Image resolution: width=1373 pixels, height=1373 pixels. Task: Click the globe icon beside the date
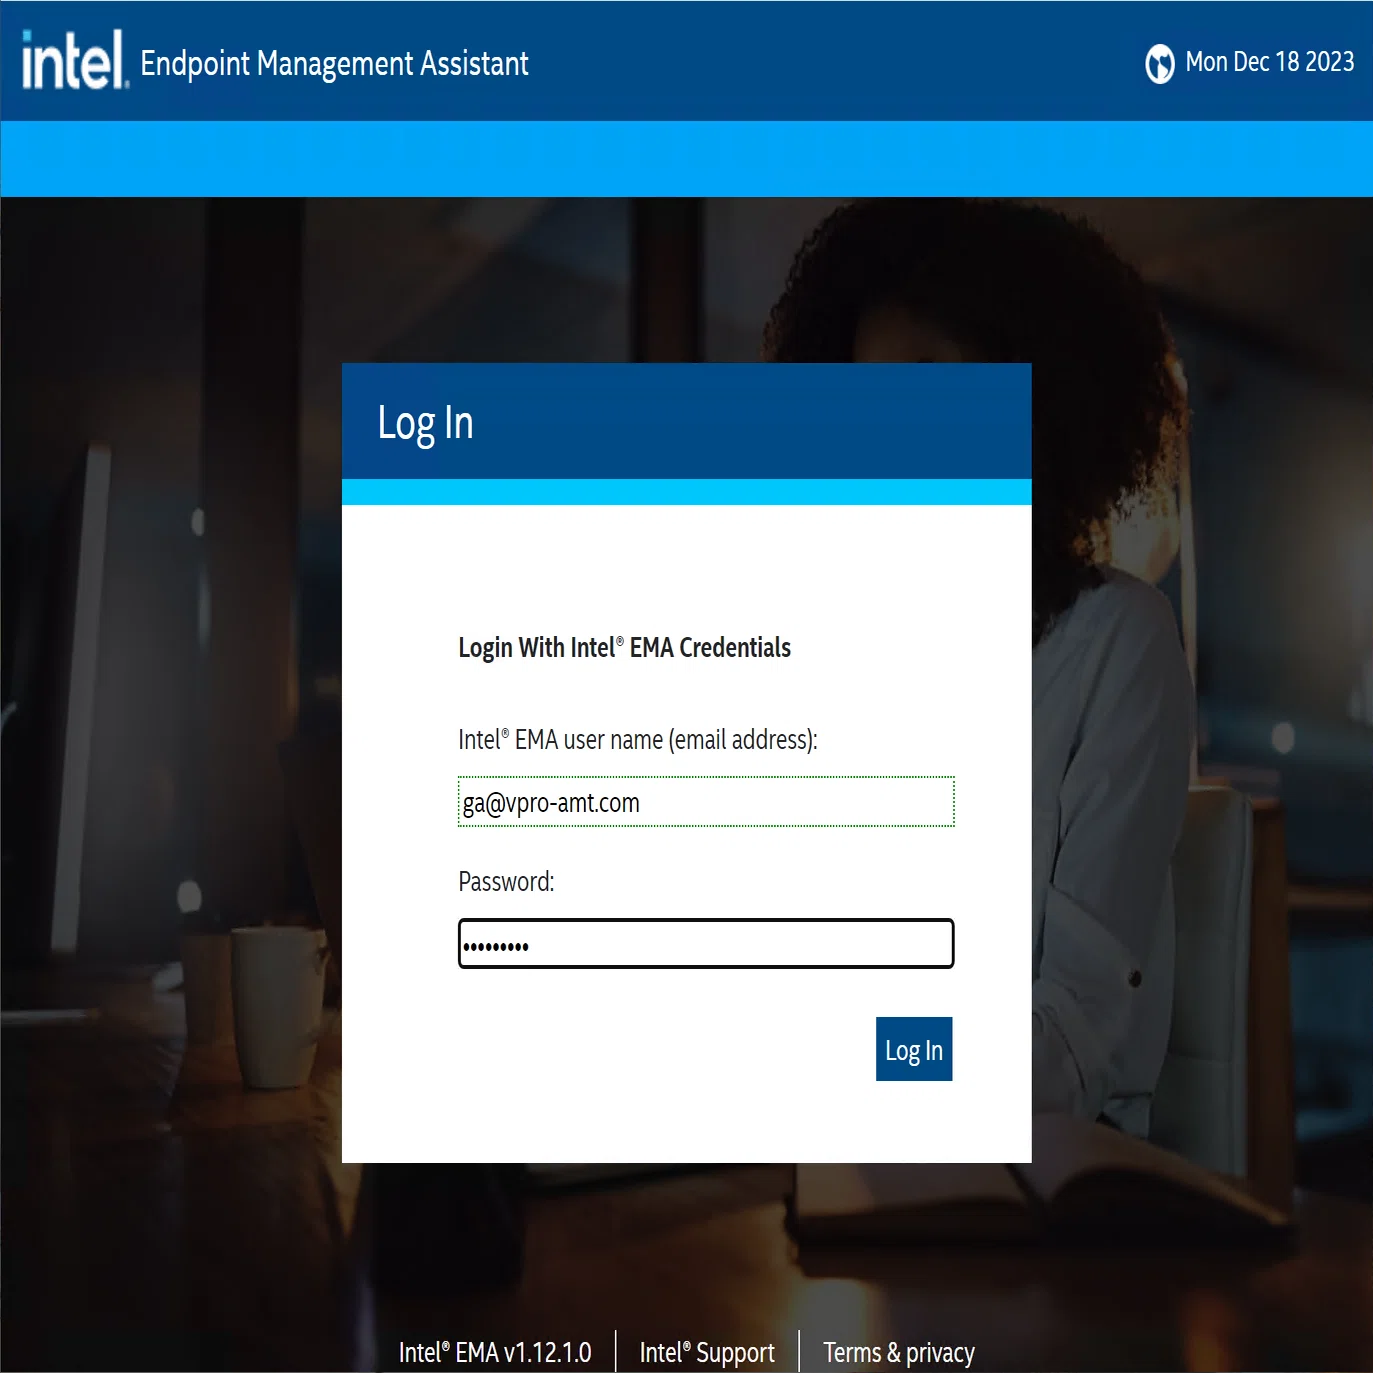point(1159,64)
